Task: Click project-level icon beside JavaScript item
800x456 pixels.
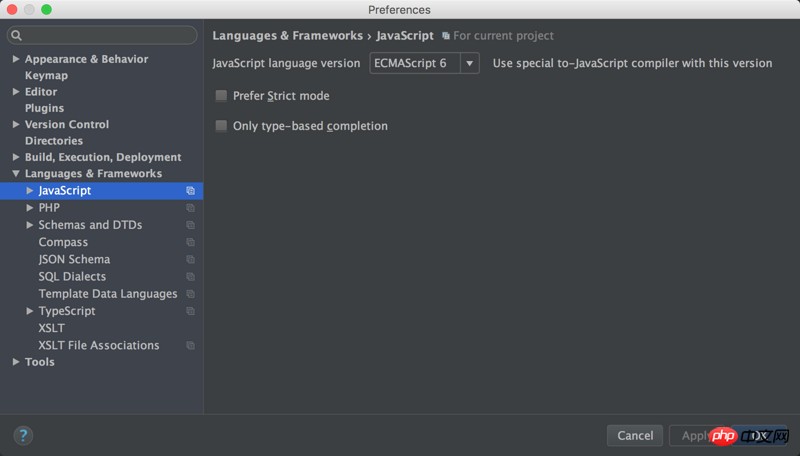Action: click(x=190, y=191)
